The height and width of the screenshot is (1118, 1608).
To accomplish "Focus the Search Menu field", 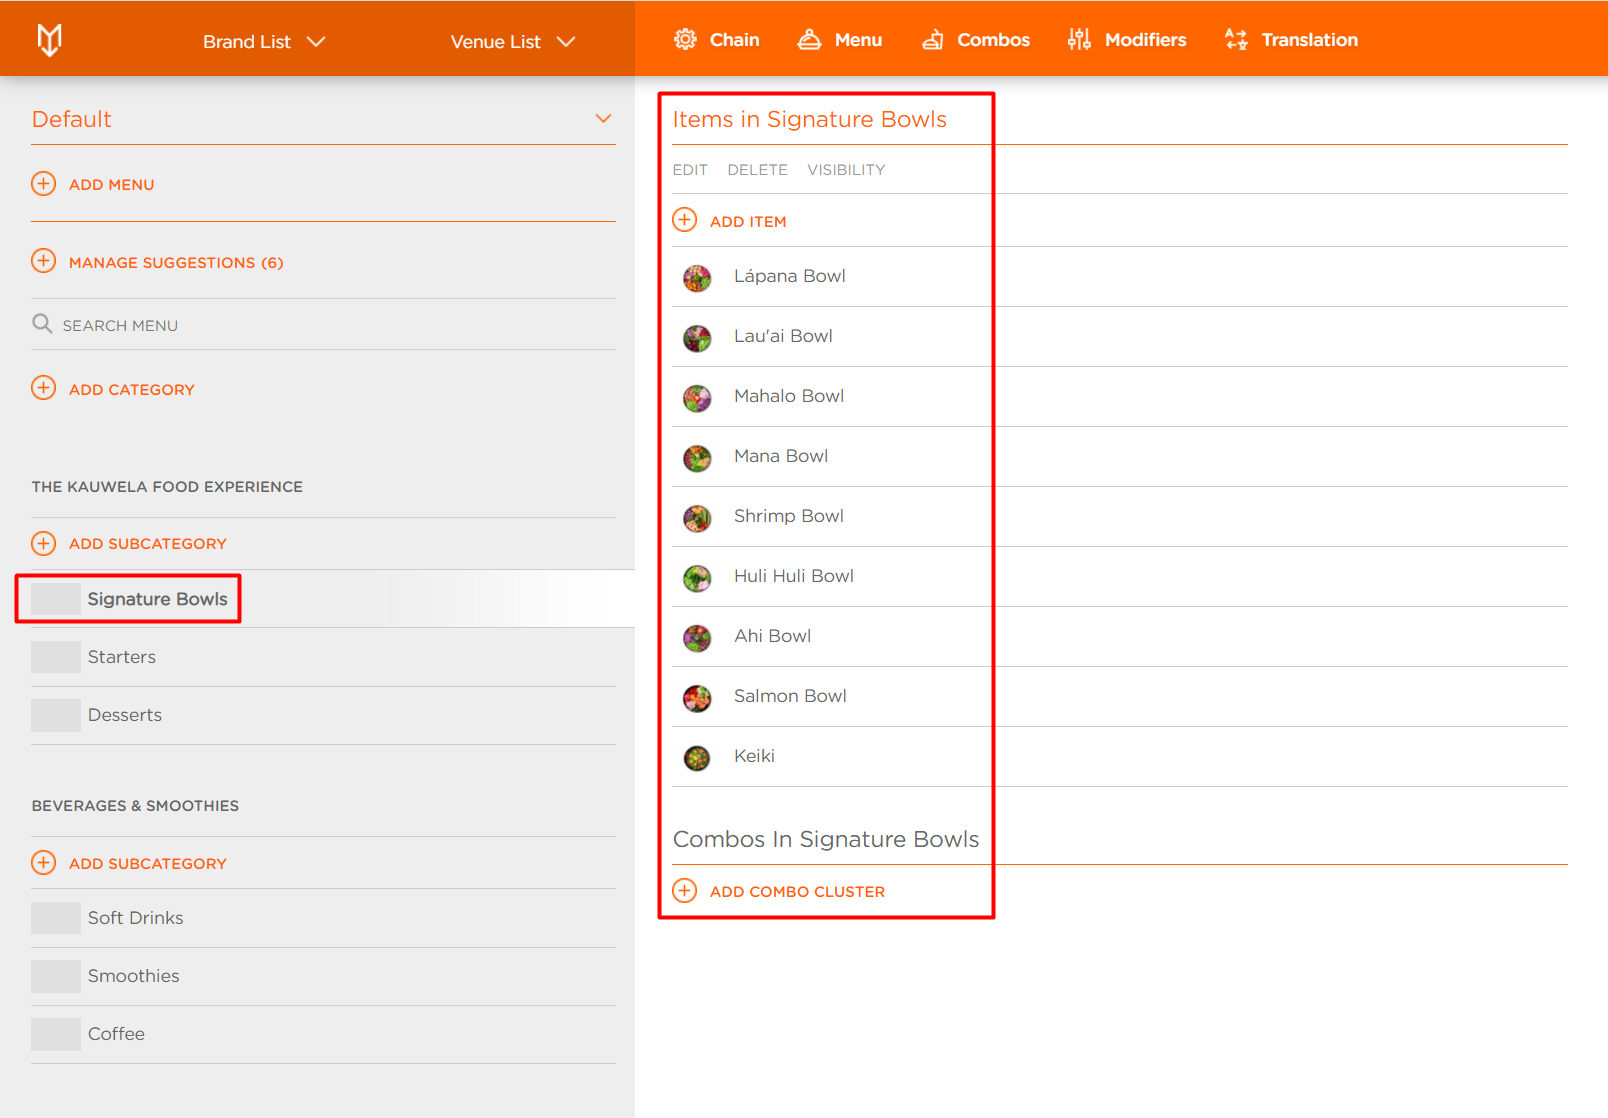I will (323, 325).
